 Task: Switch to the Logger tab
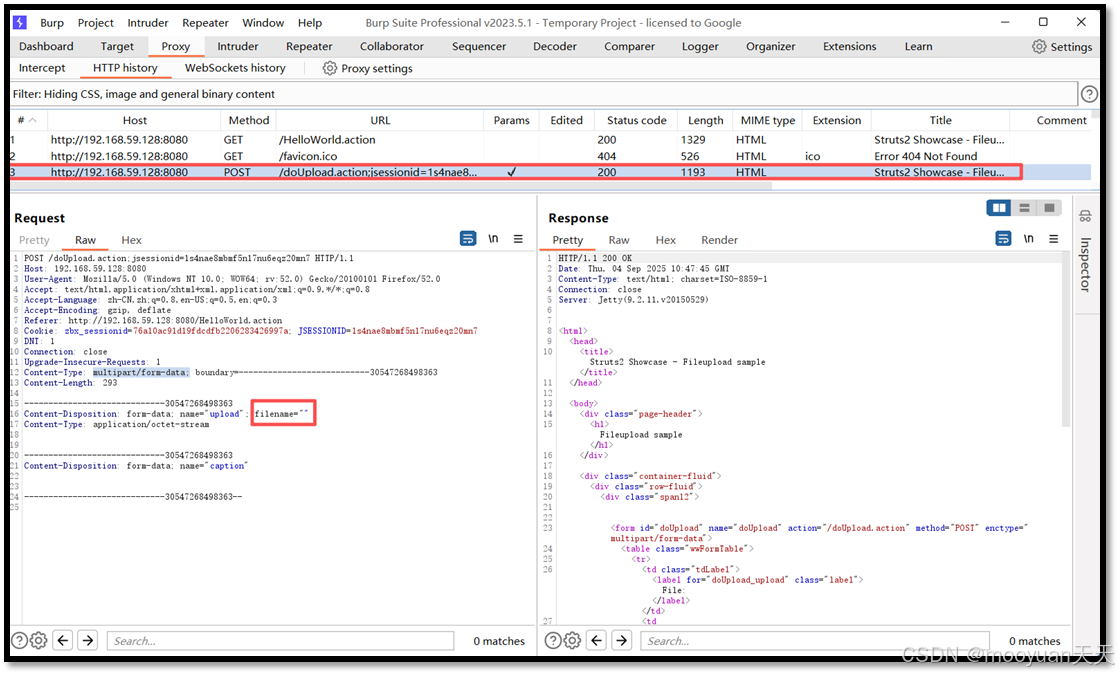(x=700, y=46)
